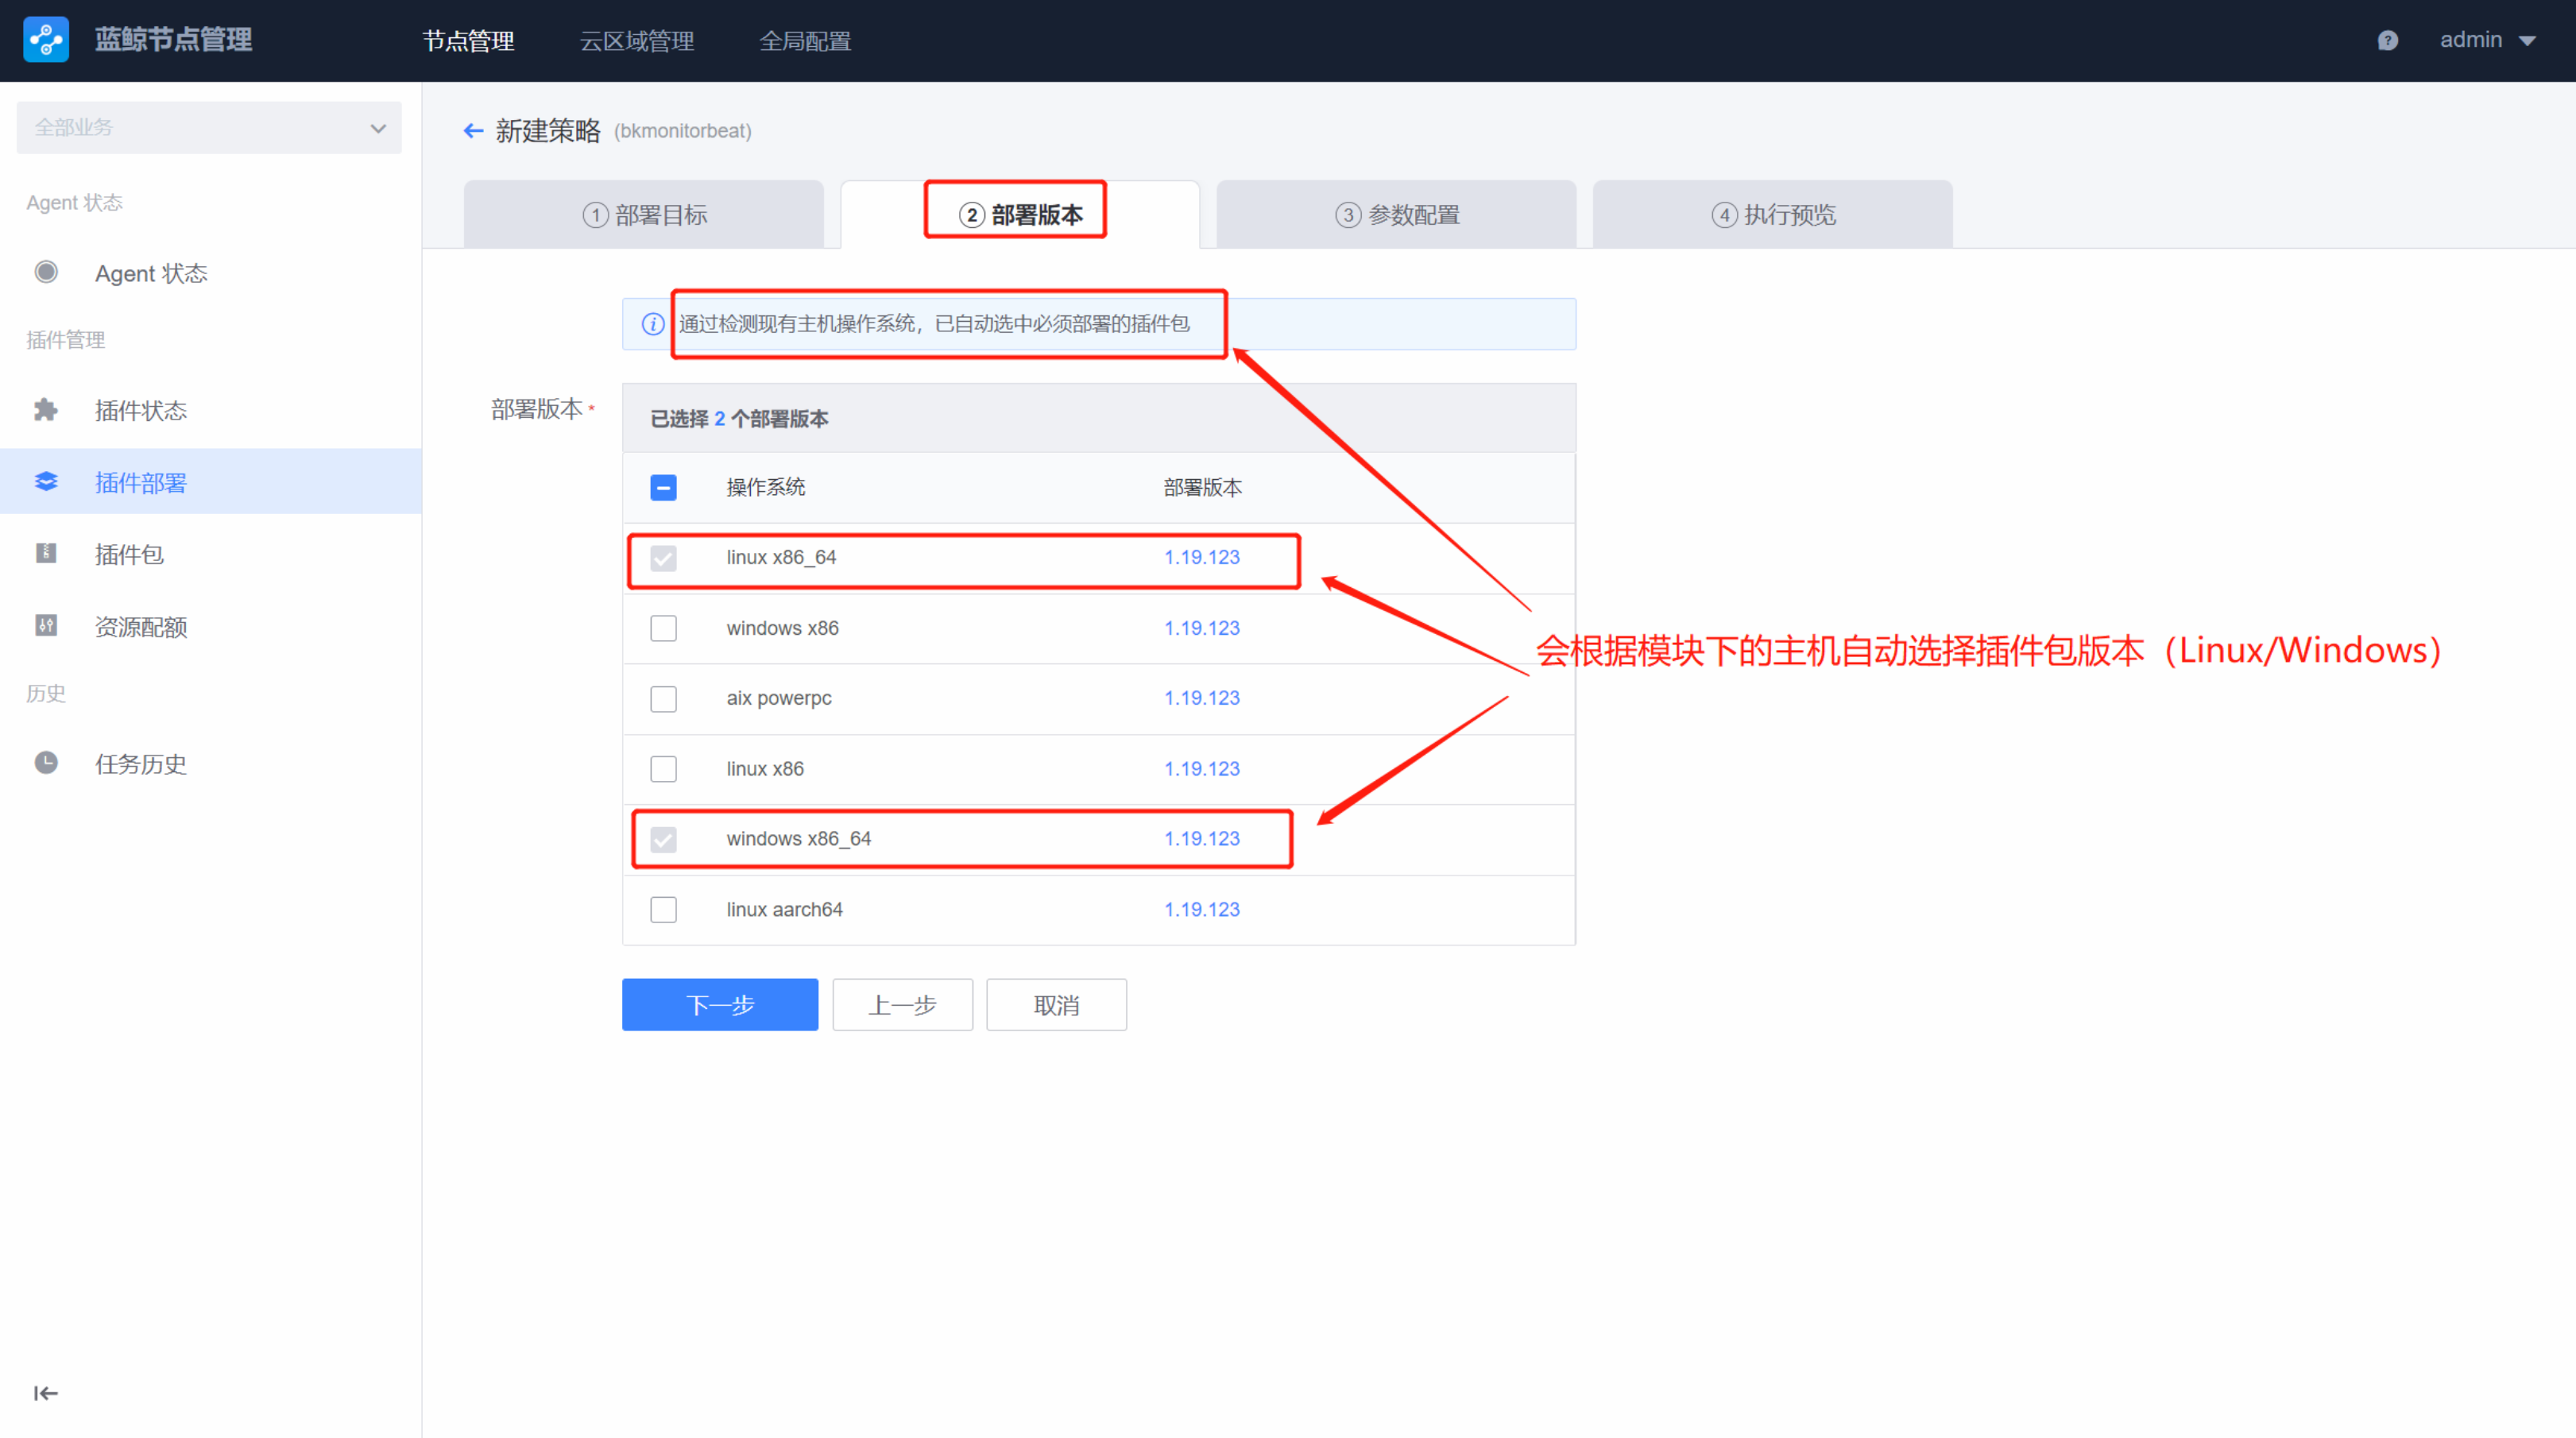This screenshot has width=2576, height=1438.
Task: Open 任务历史 clock icon
Action: [x=46, y=763]
